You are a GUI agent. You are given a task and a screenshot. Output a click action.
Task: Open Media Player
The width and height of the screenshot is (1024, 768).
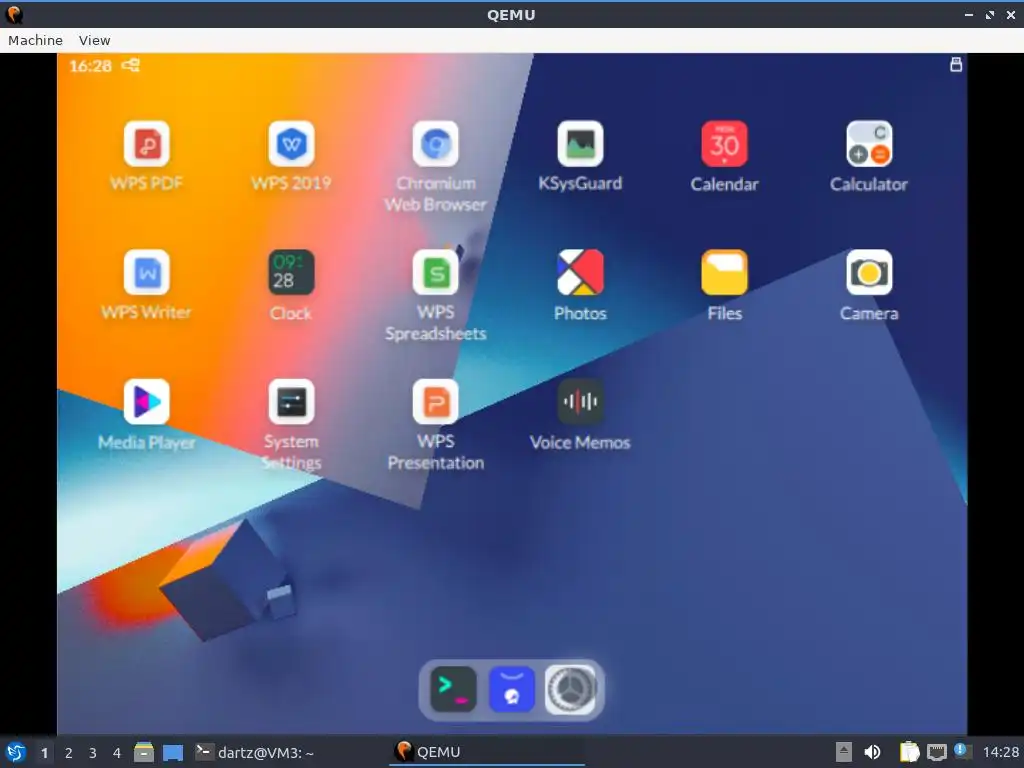pyautogui.click(x=146, y=402)
